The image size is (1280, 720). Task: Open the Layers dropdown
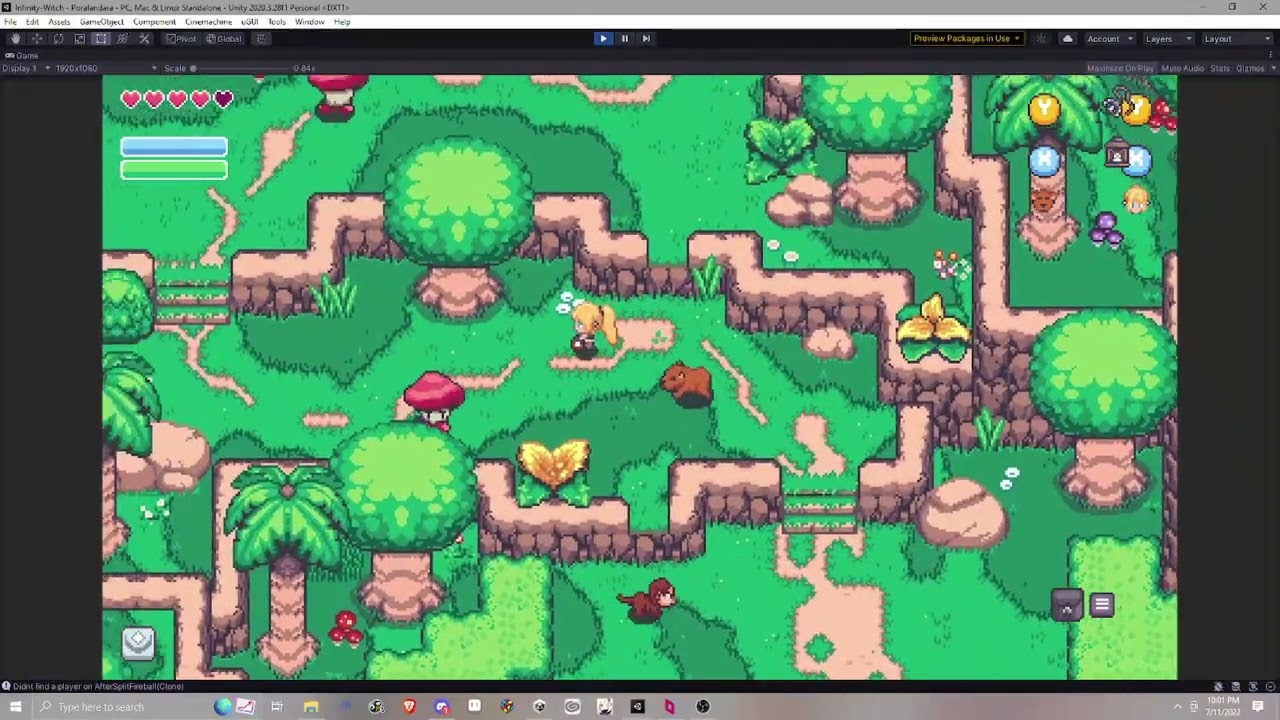1168,39
